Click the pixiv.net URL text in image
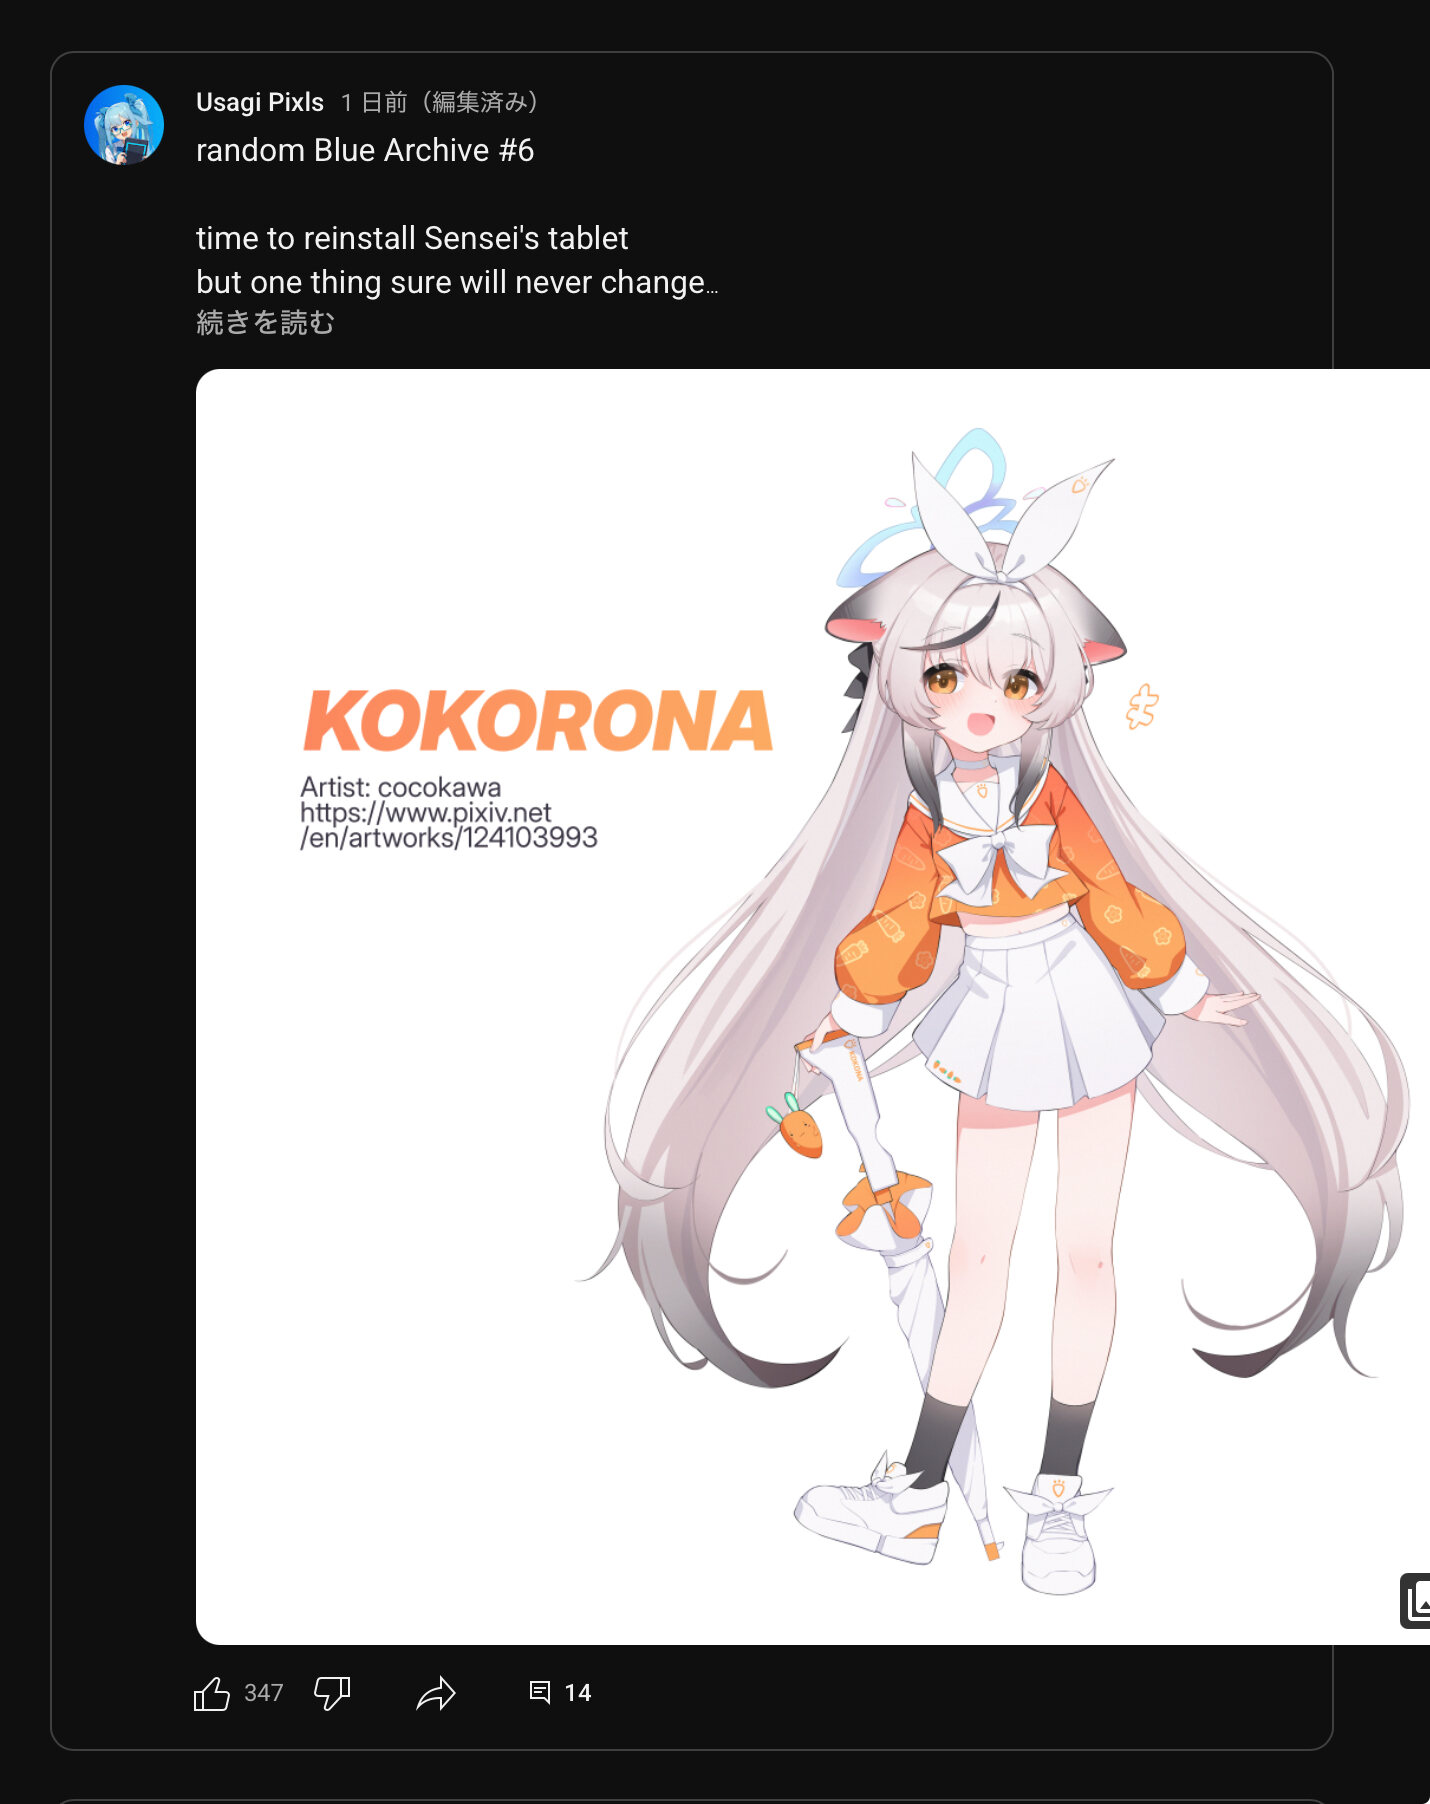Image resolution: width=1430 pixels, height=1804 pixels. [x=448, y=825]
